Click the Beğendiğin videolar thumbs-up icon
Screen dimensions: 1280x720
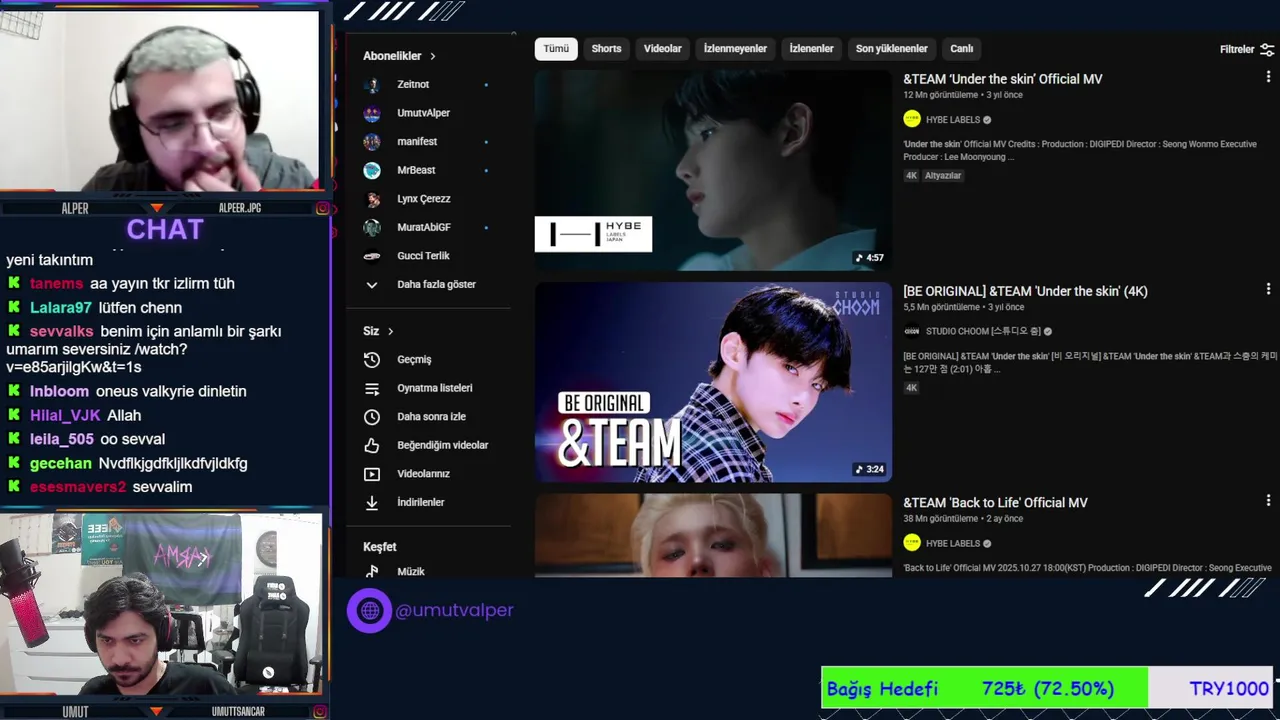click(x=372, y=445)
